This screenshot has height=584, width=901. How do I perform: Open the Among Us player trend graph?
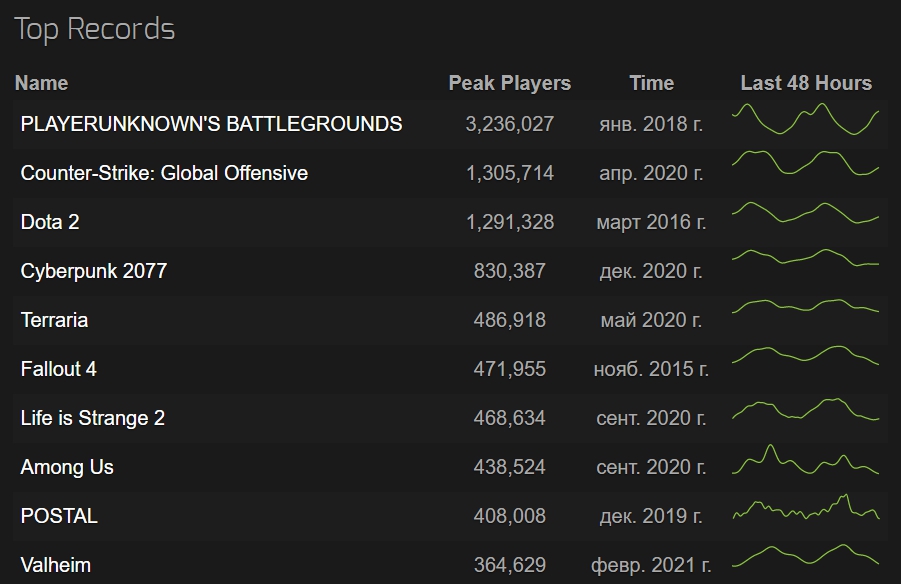(806, 462)
